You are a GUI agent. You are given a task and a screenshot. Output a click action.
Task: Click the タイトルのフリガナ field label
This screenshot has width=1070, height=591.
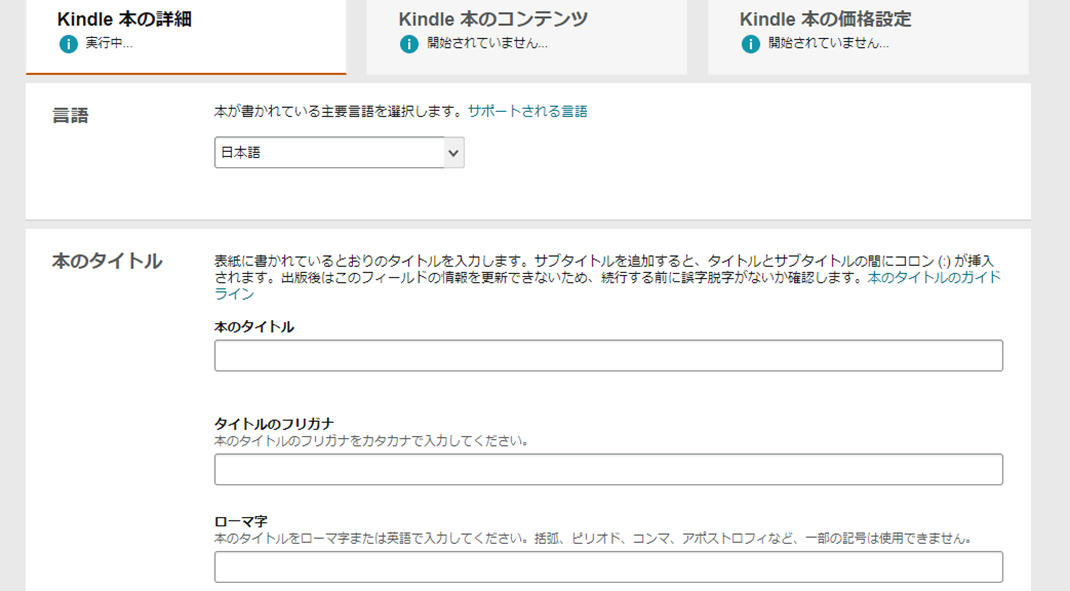tap(274, 424)
